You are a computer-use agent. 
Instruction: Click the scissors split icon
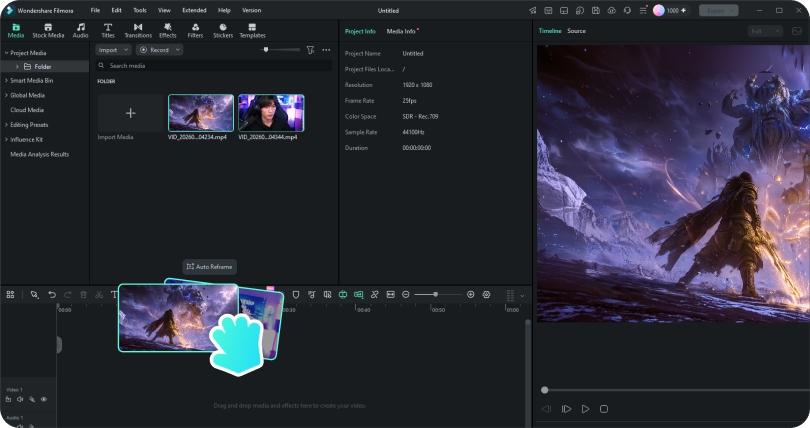coord(99,294)
